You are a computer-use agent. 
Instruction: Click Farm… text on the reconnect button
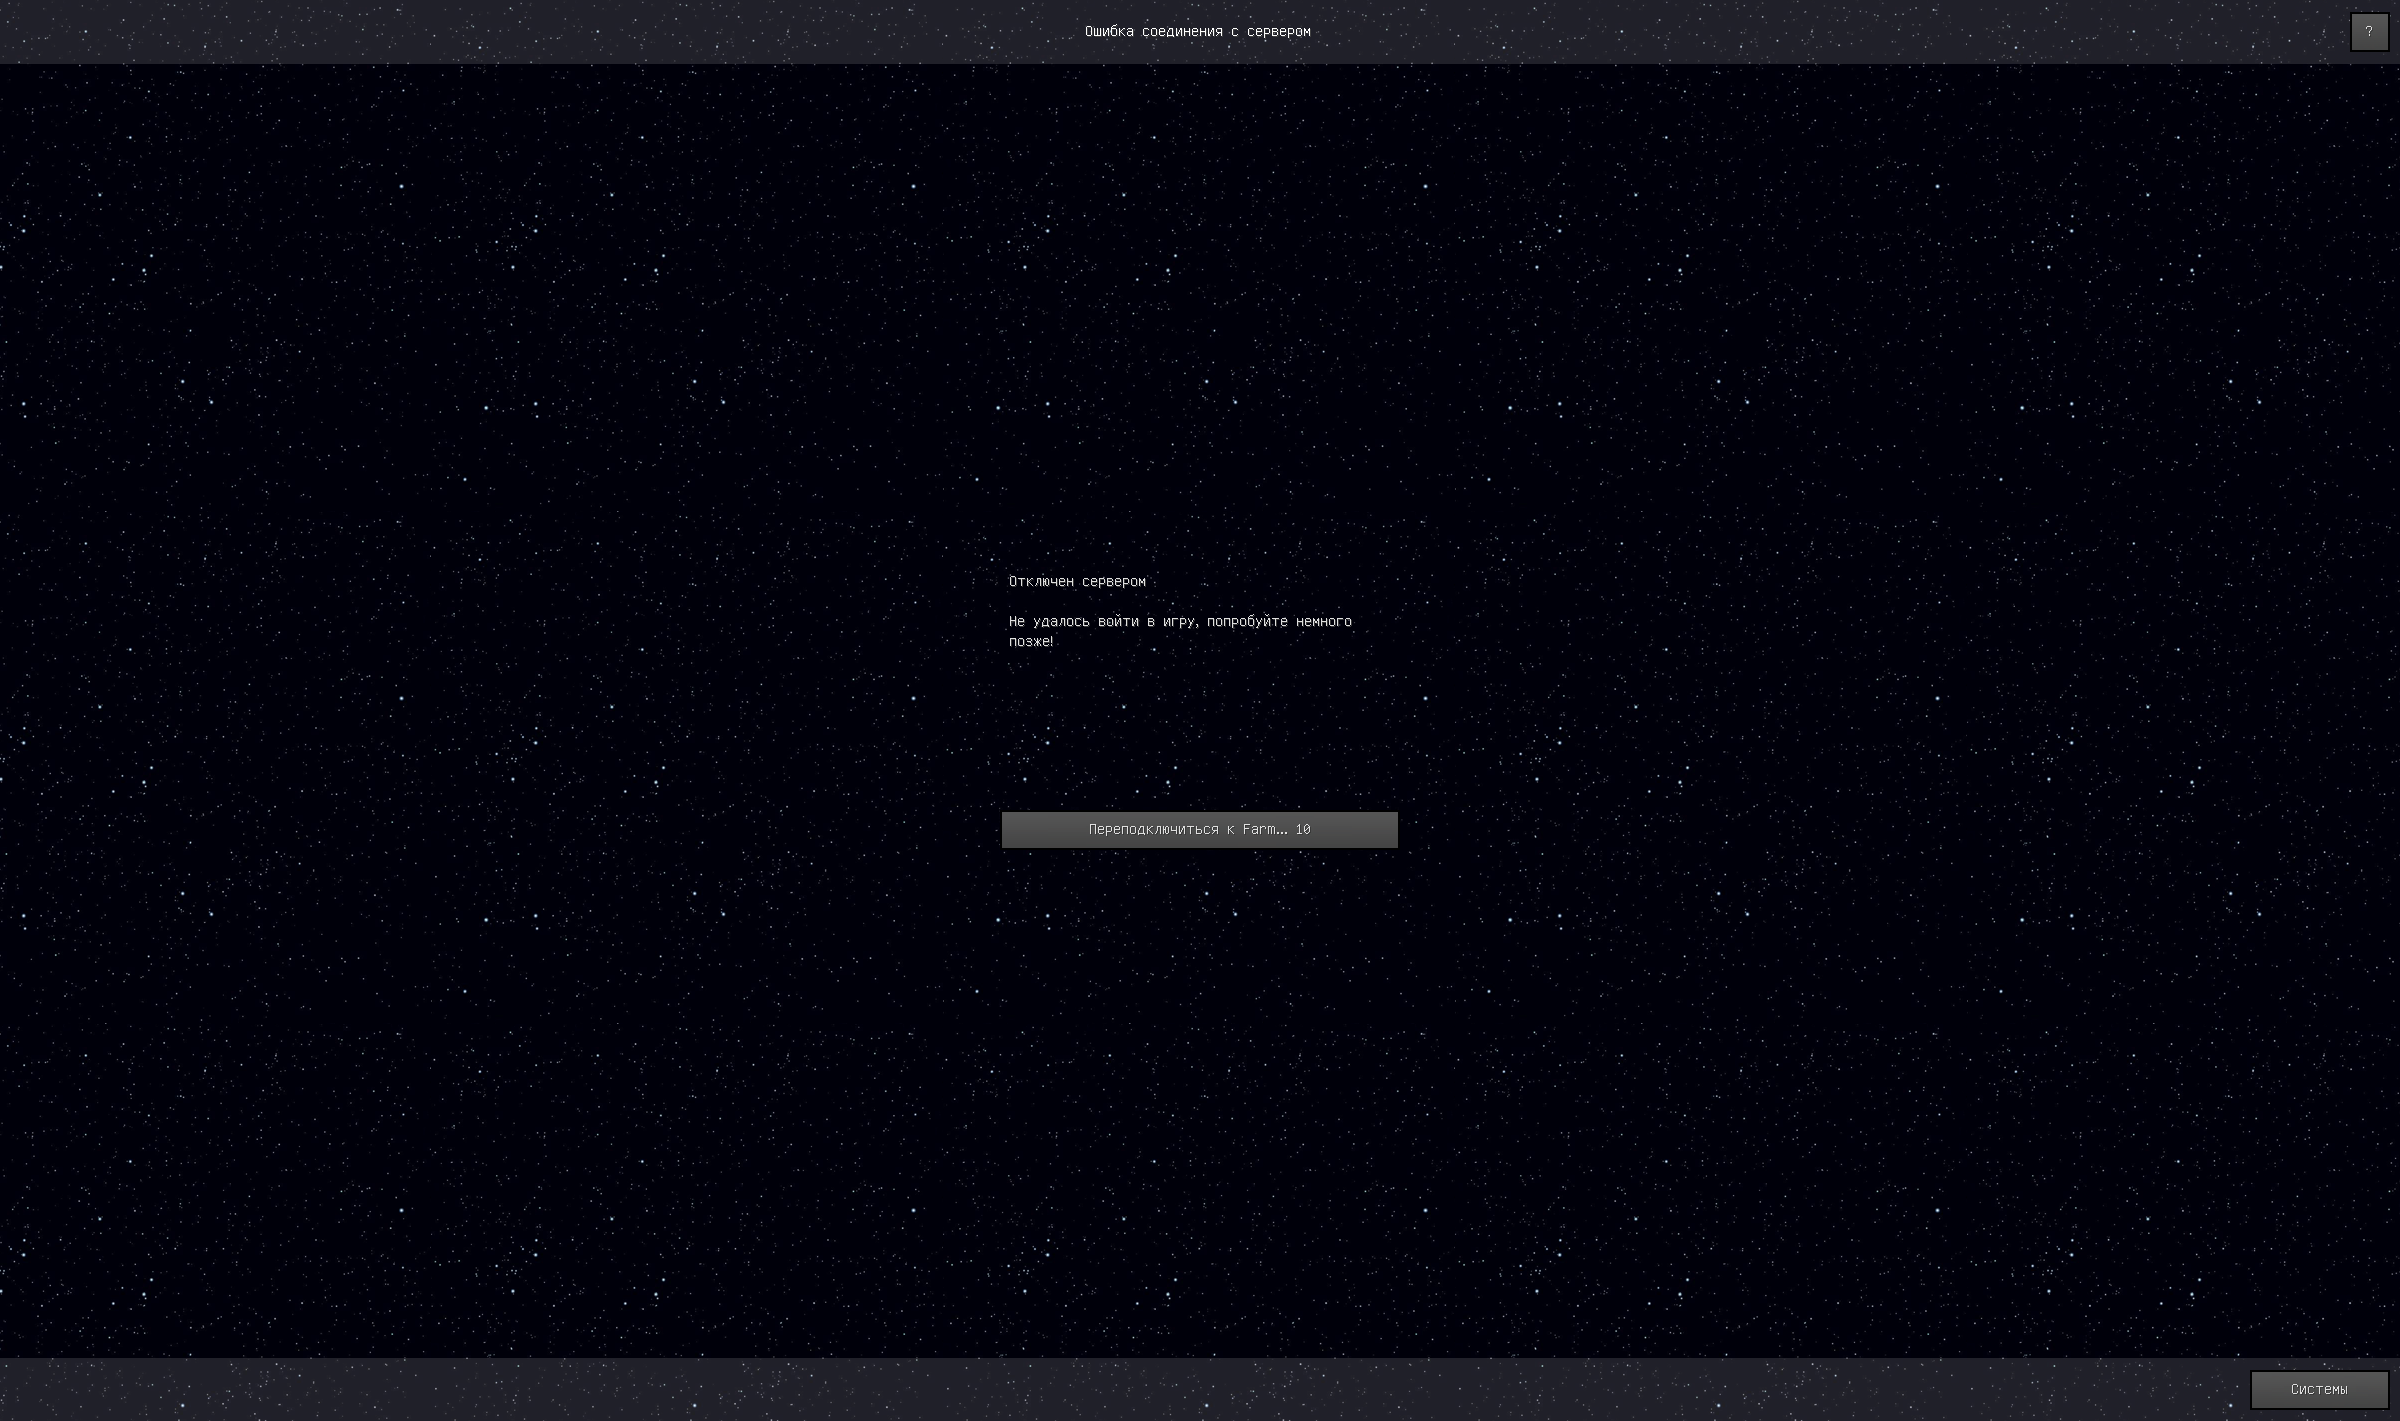tap(1264, 829)
